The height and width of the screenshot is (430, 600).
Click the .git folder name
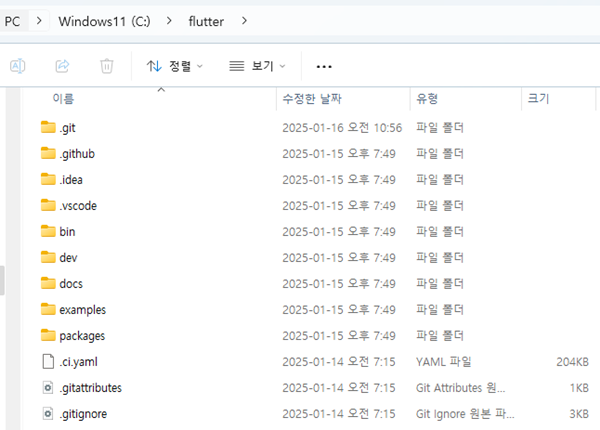tap(67, 128)
